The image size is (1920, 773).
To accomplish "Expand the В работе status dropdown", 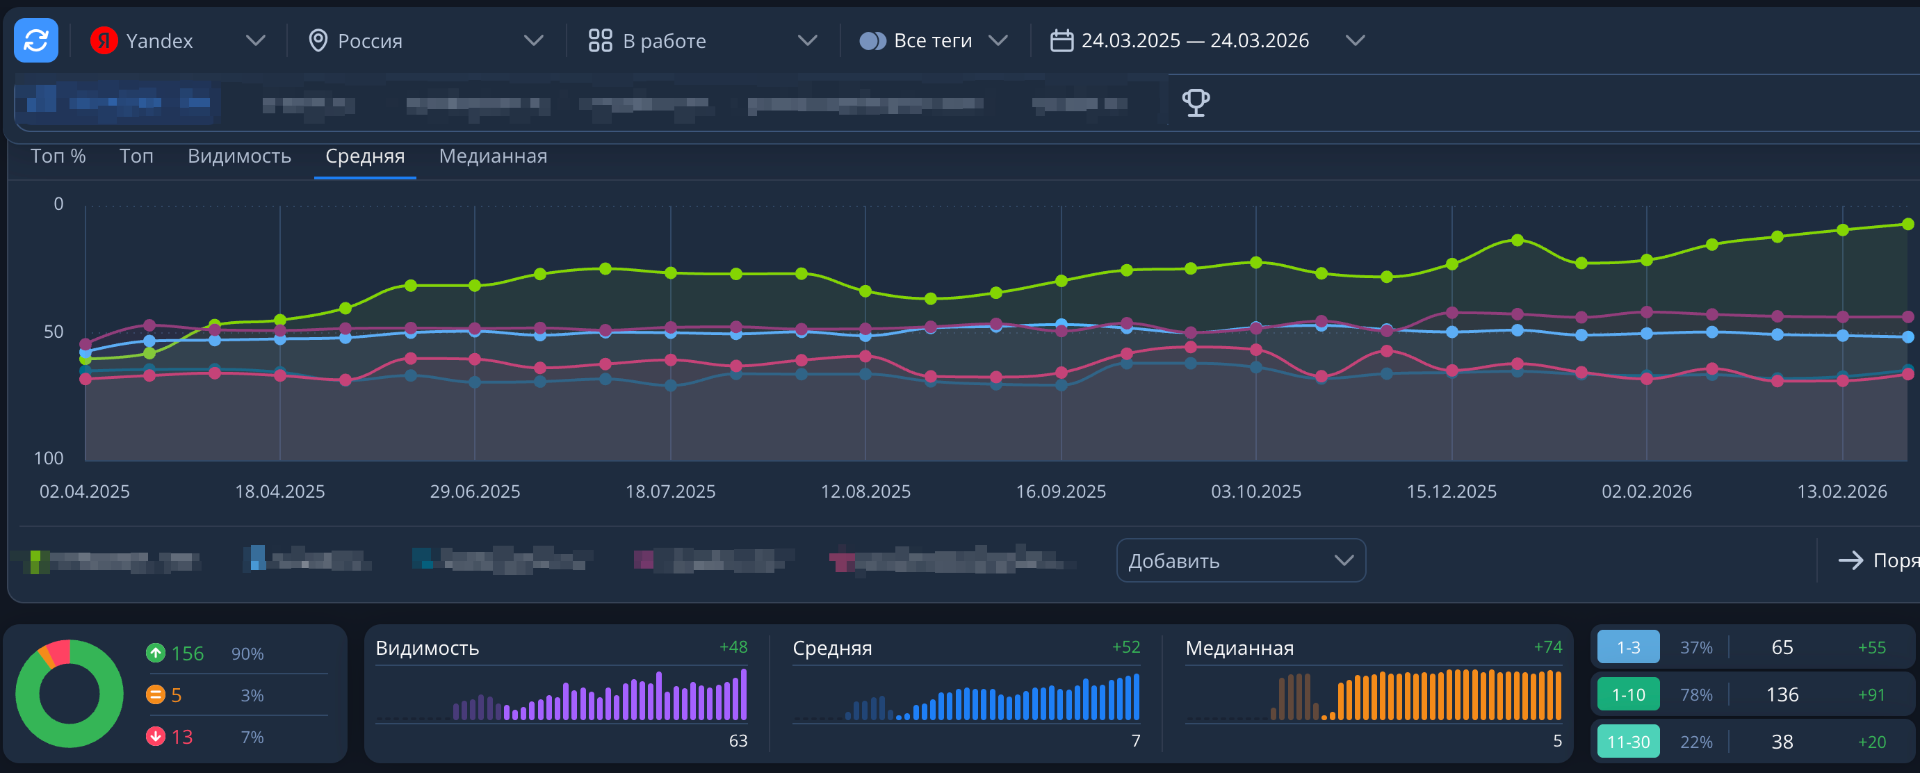I will pos(702,40).
